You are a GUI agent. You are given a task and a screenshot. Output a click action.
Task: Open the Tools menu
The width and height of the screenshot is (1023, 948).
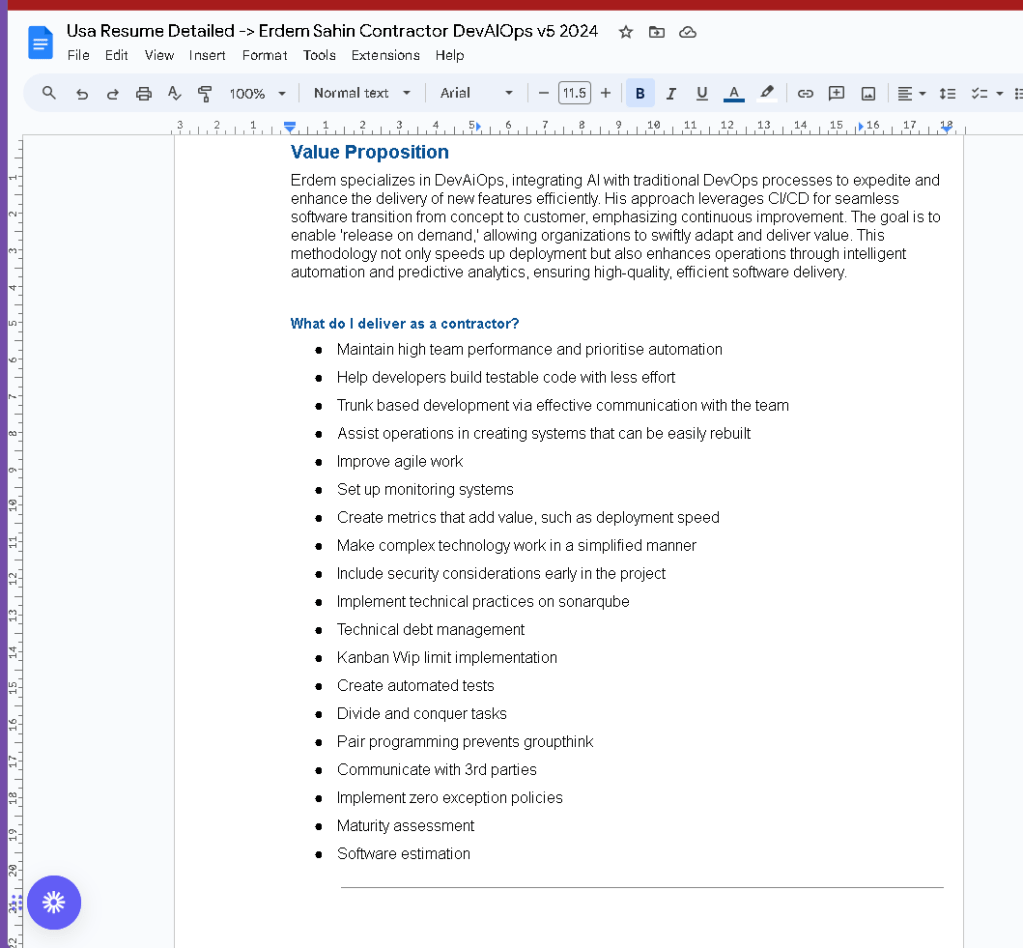(x=319, y=55)
